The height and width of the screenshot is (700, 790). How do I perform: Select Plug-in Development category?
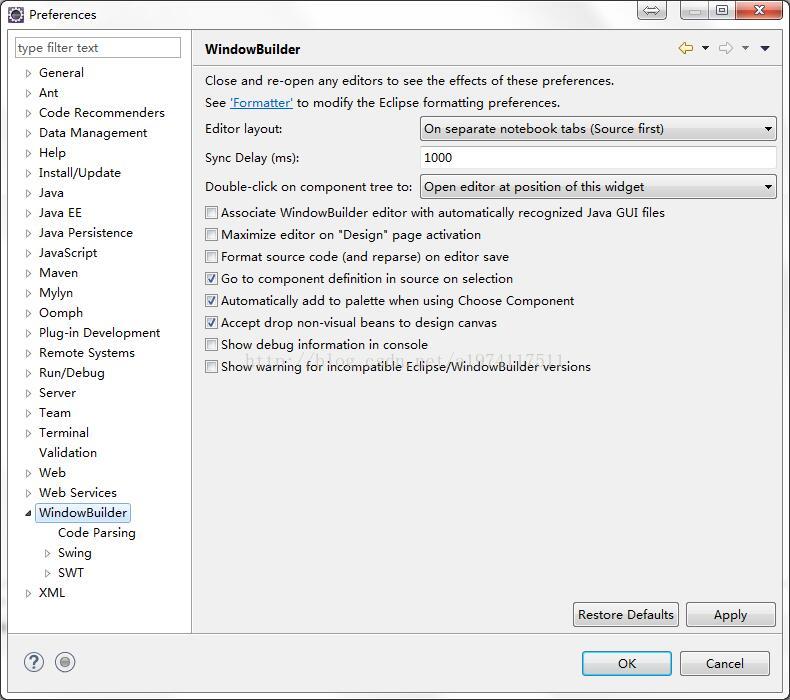(x=99, y=333)
